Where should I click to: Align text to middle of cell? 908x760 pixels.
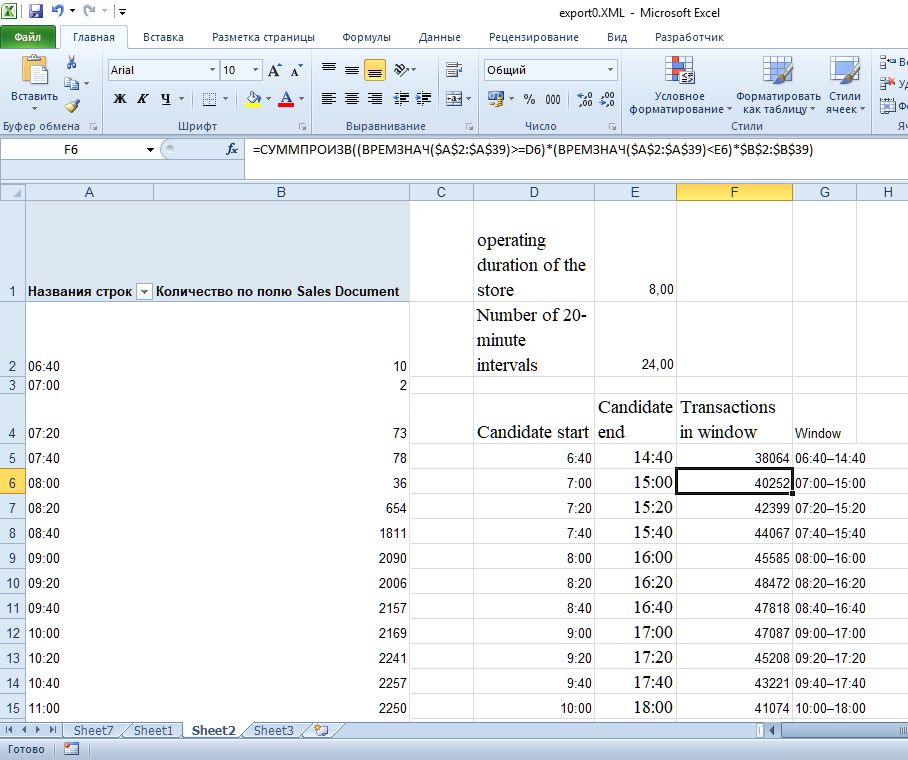click(x=352, y=70)
